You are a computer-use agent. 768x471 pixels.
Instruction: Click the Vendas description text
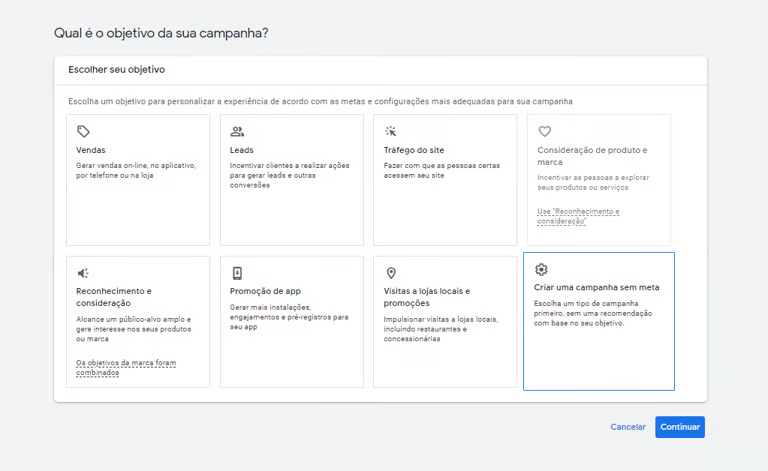click(136, 170)
